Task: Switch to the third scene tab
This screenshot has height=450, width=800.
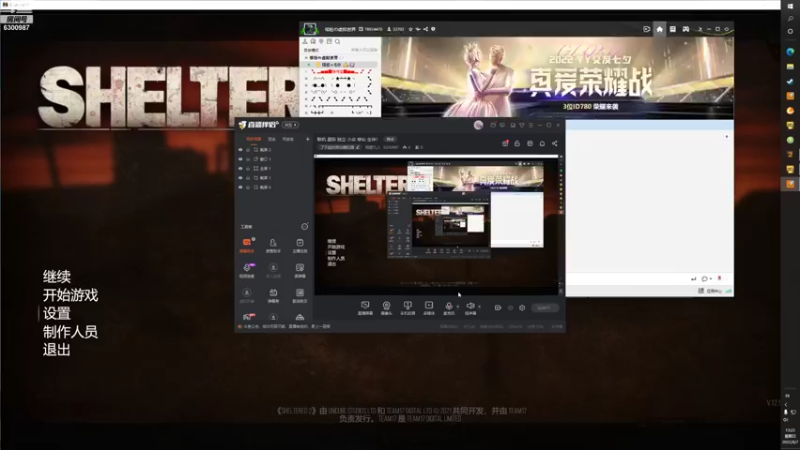Action: 288,139
